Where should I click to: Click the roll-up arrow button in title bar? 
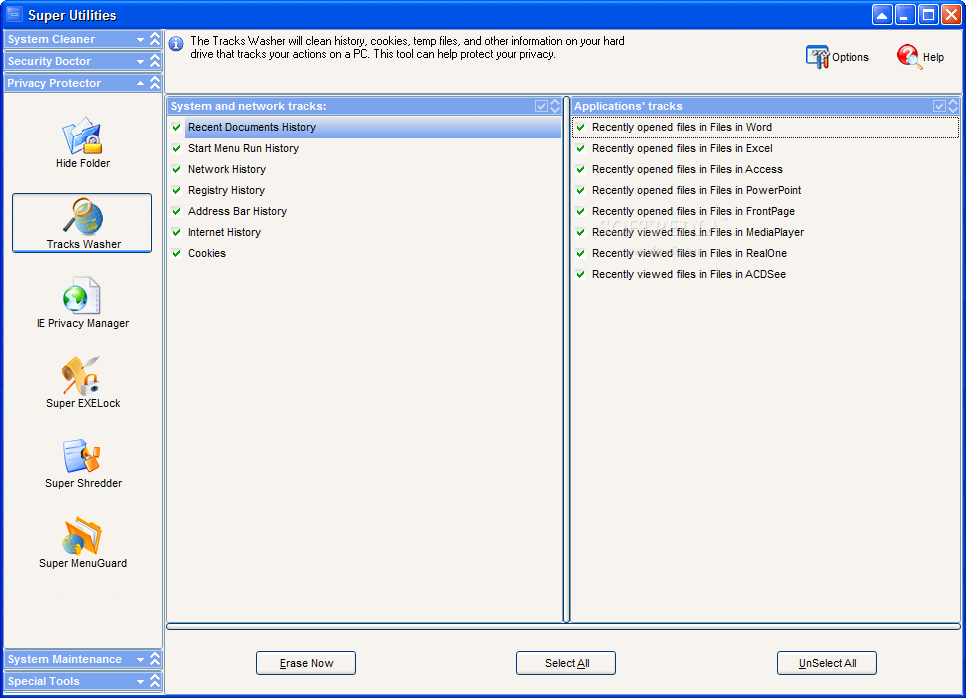(x=882, y=15)
